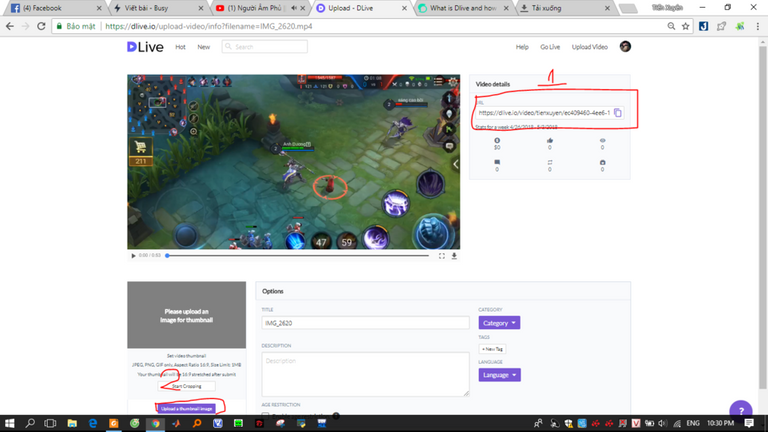Open File Explorer from taskbar
The height and width of the screenshot is (432, 768).
pyautogui.click(x=72, y=423)
